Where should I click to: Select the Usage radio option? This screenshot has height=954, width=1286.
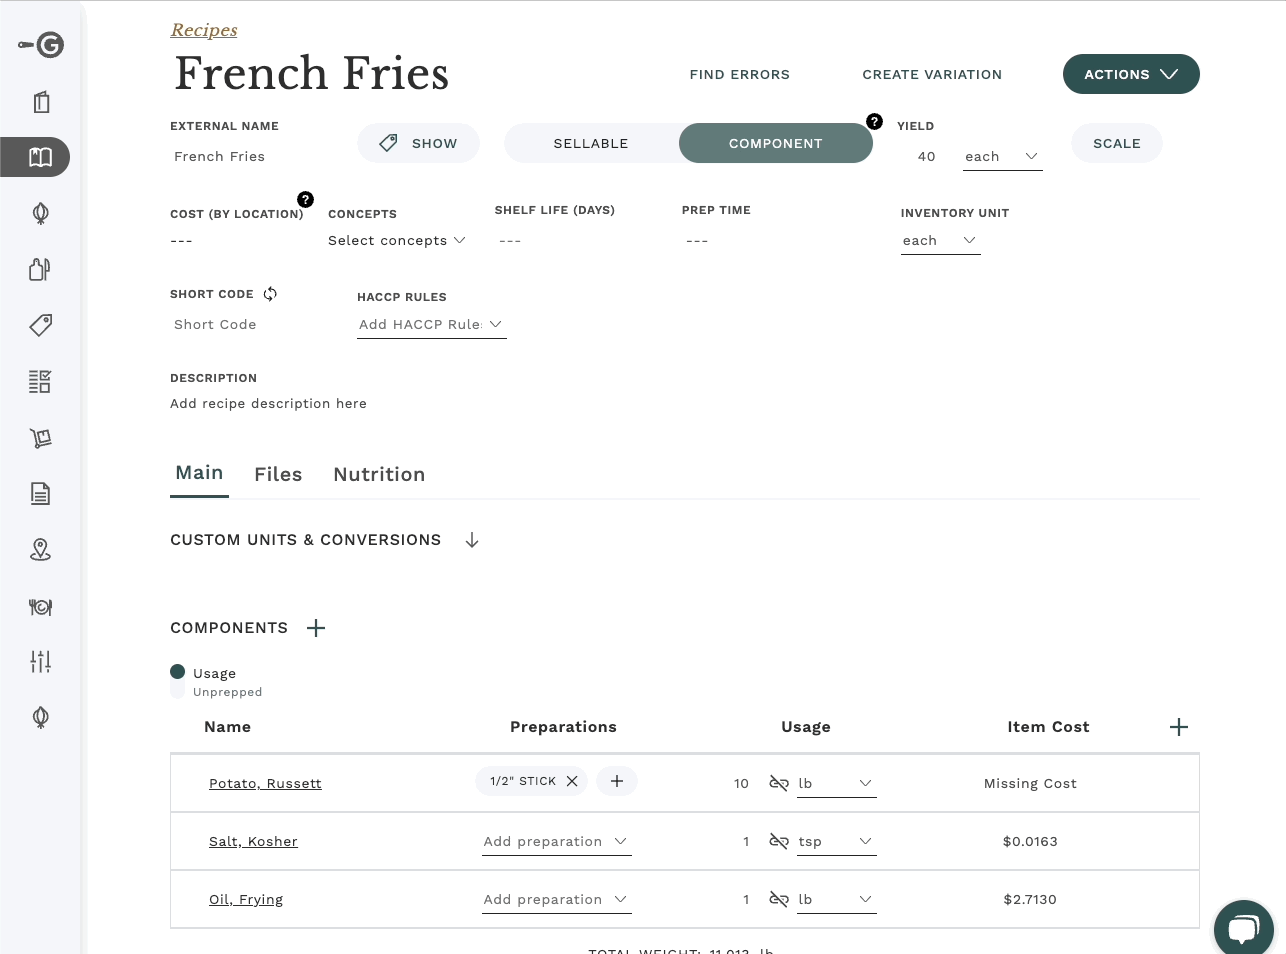tap(178, 672)
